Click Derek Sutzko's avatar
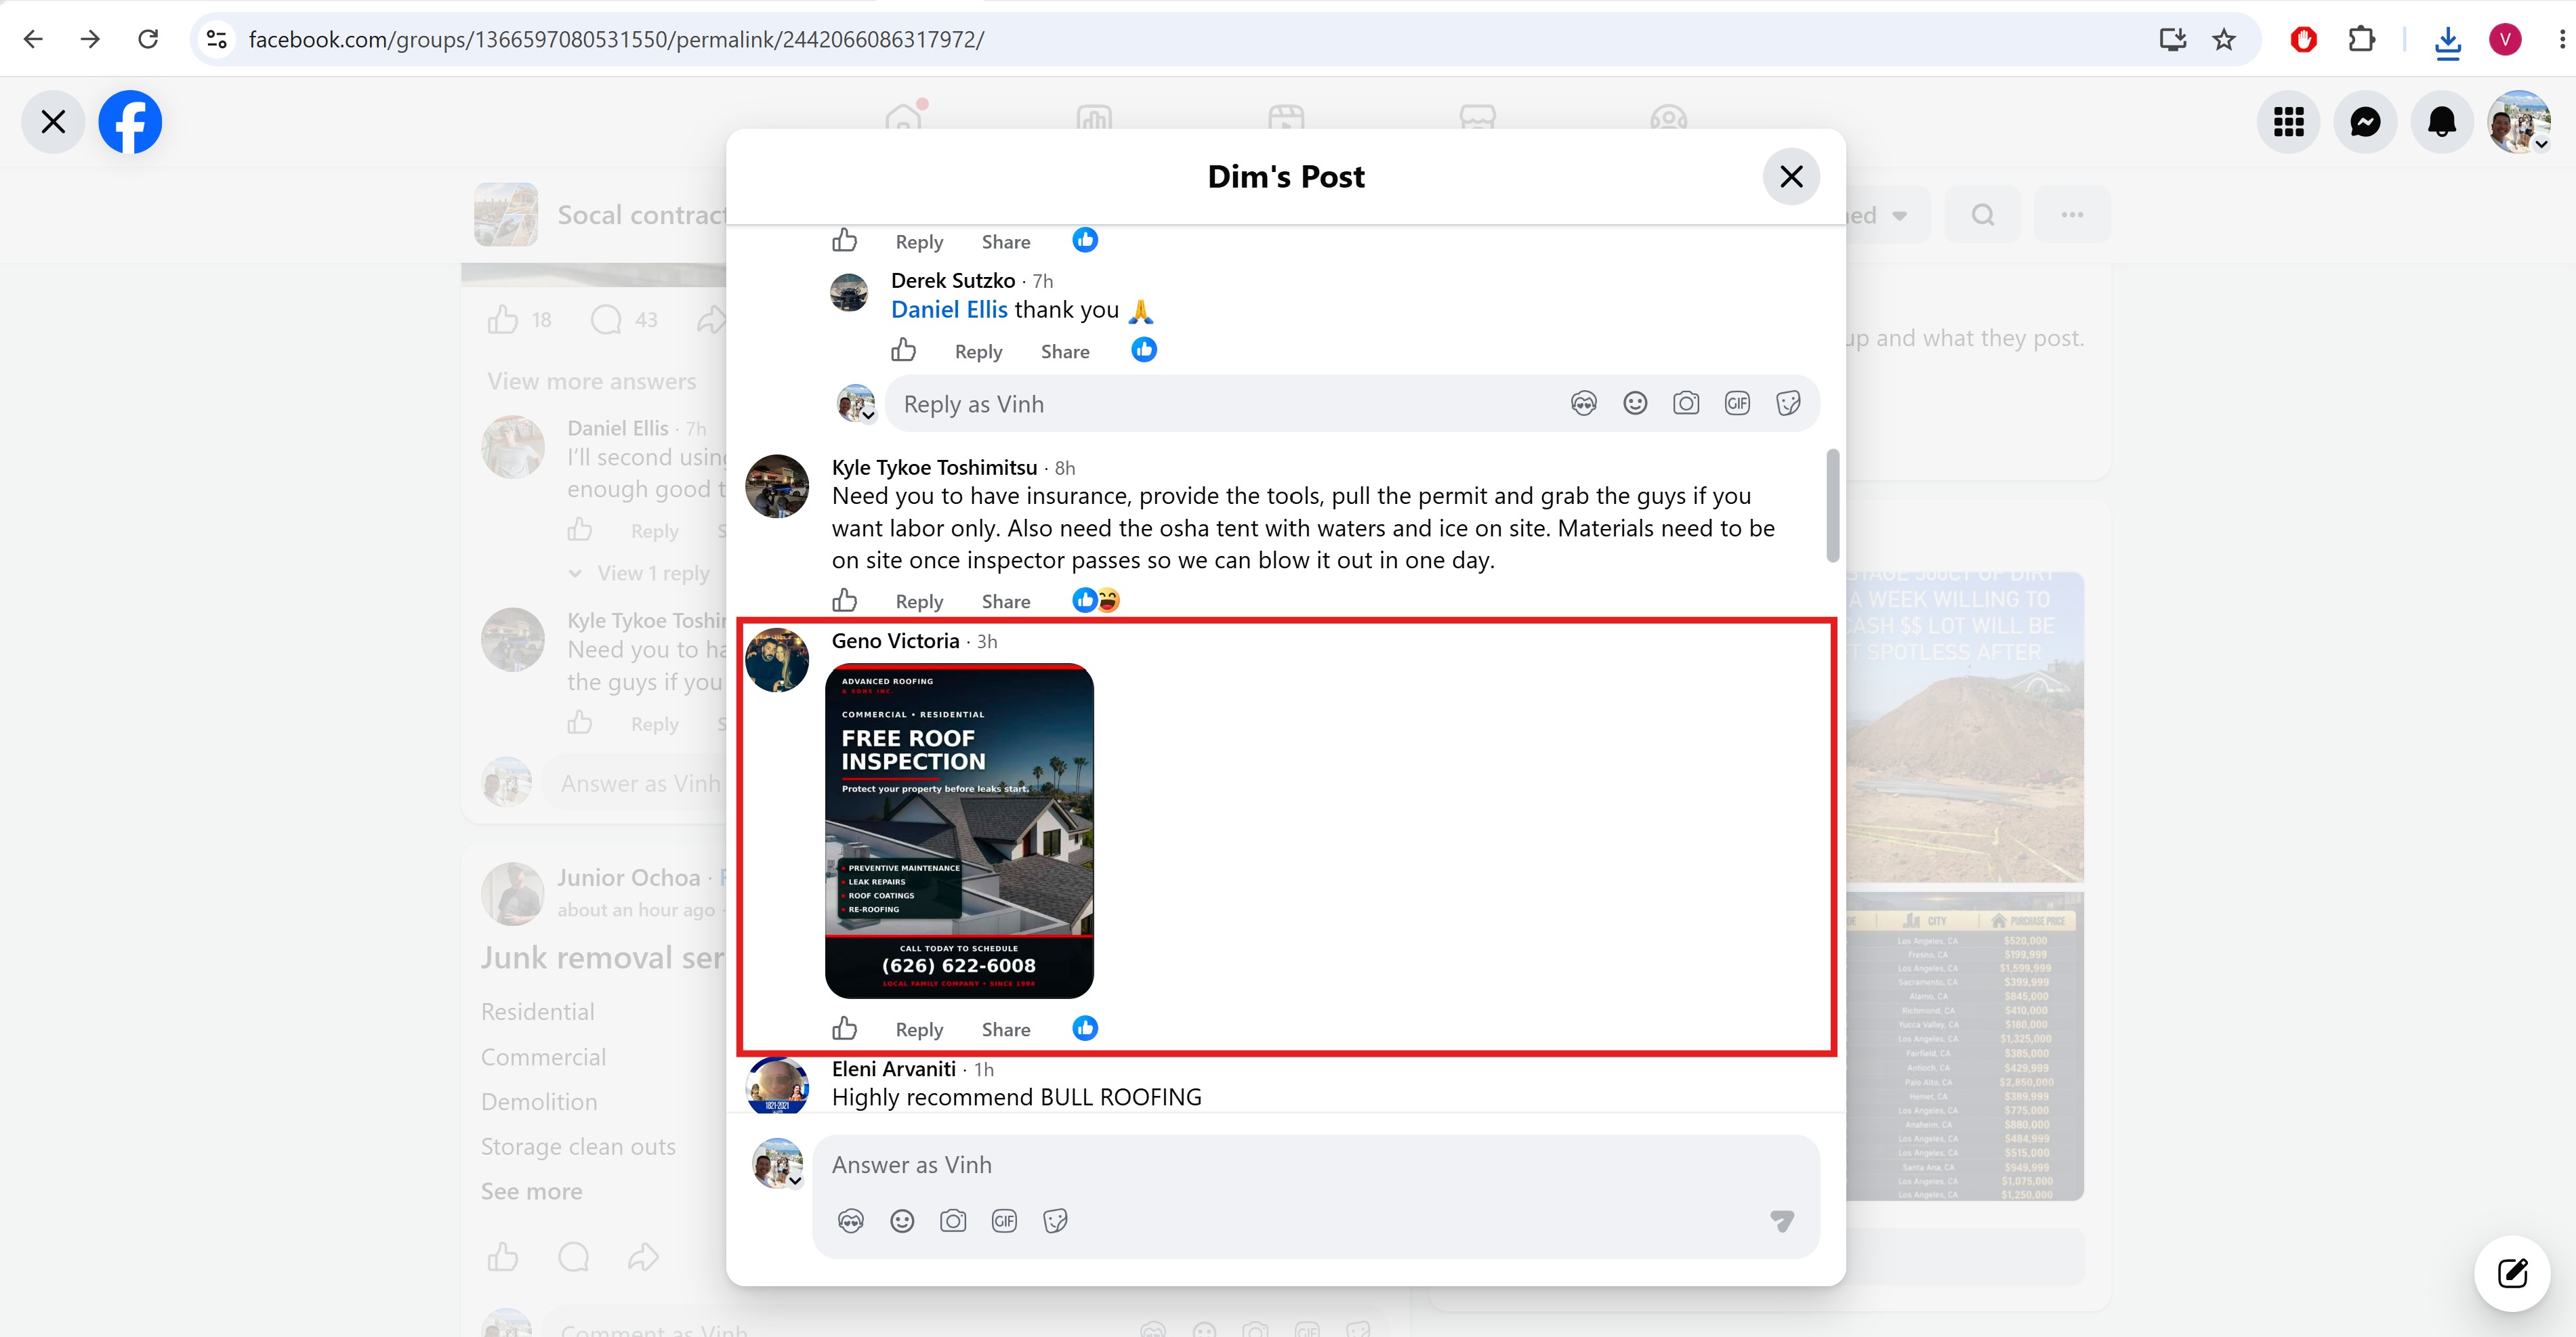The image size is (2576, 1337). pos(849,293)
